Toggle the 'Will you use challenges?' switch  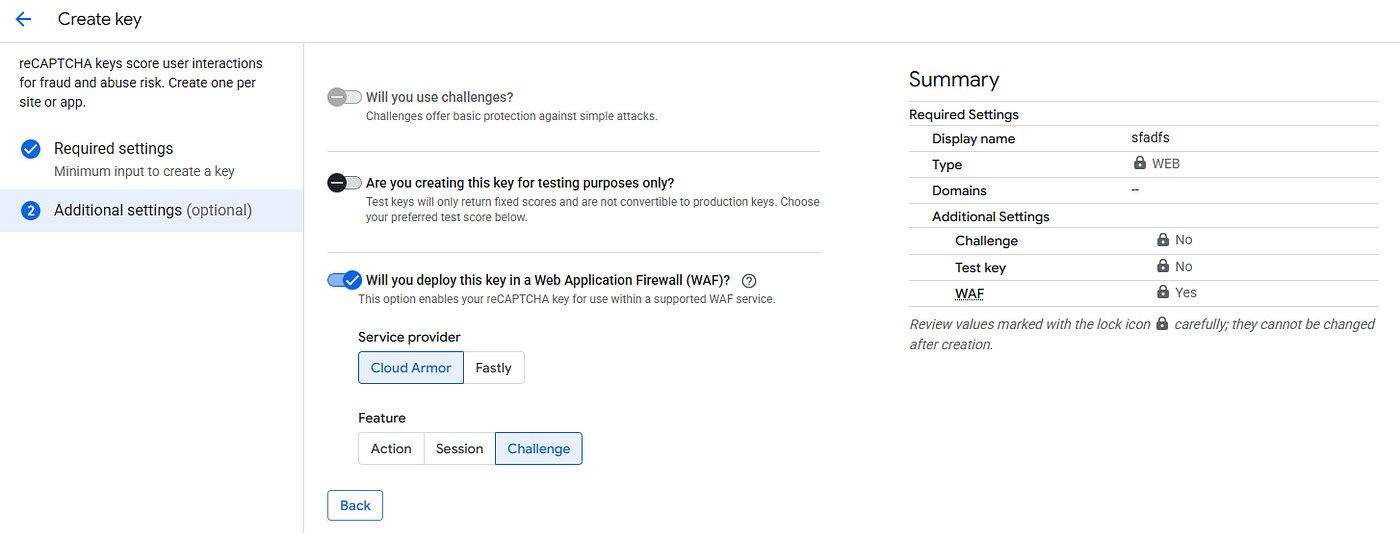[344, 97]
